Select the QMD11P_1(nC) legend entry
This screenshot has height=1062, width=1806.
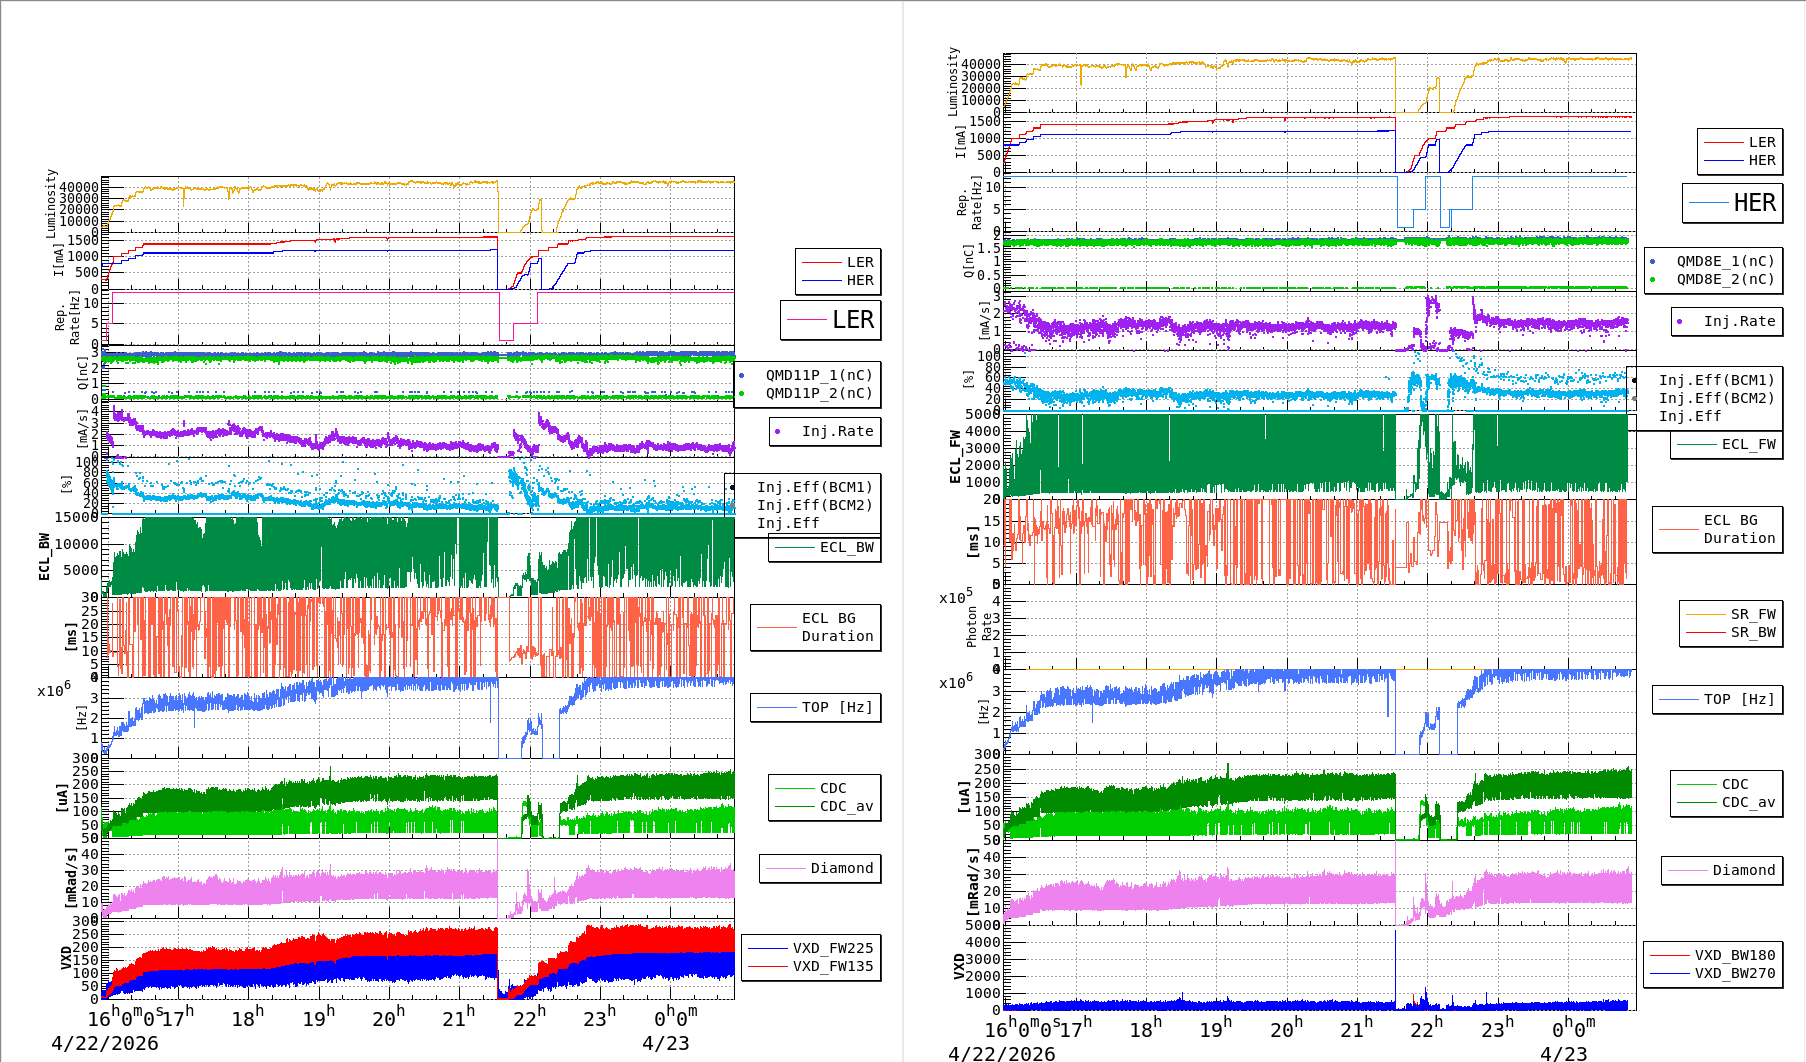click(808, 375)
